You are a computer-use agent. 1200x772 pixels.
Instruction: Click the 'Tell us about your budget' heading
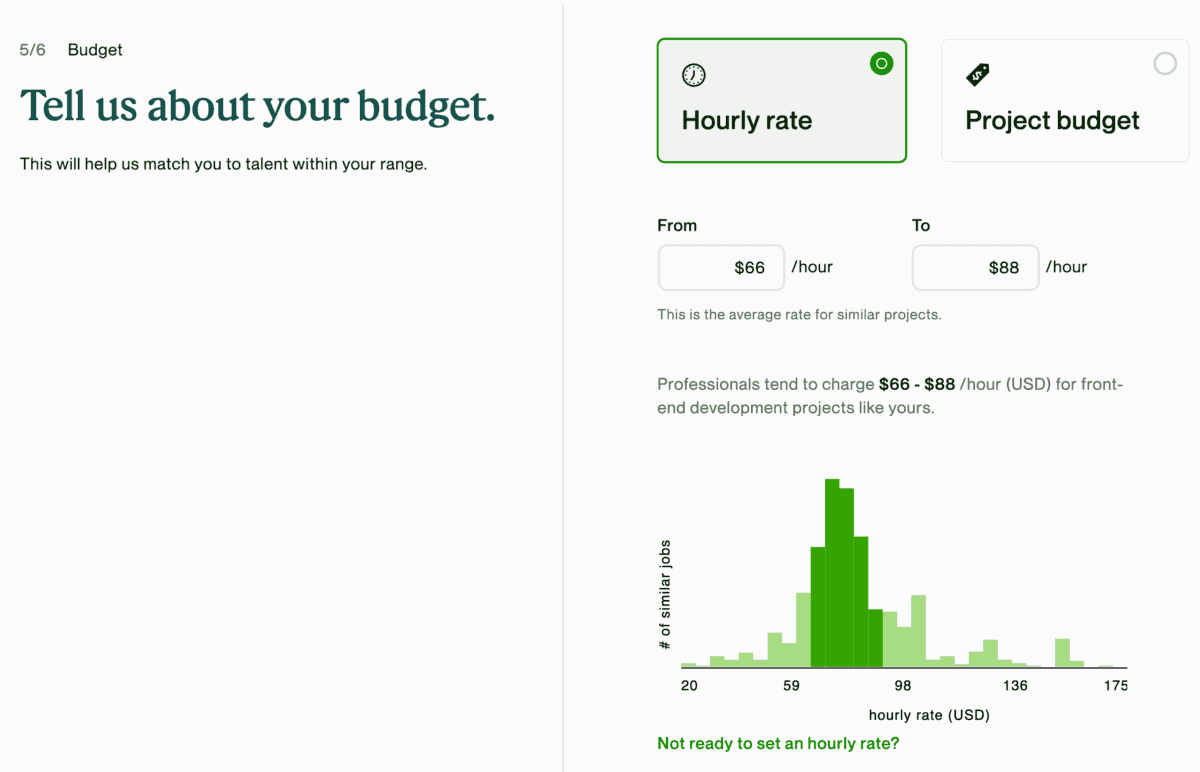click(256, 106)
